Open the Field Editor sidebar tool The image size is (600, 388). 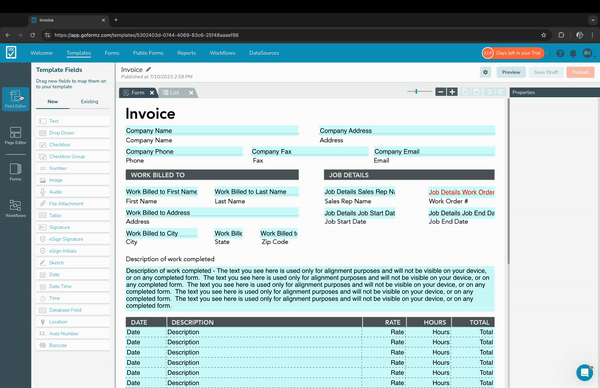(x=15, y=99)
